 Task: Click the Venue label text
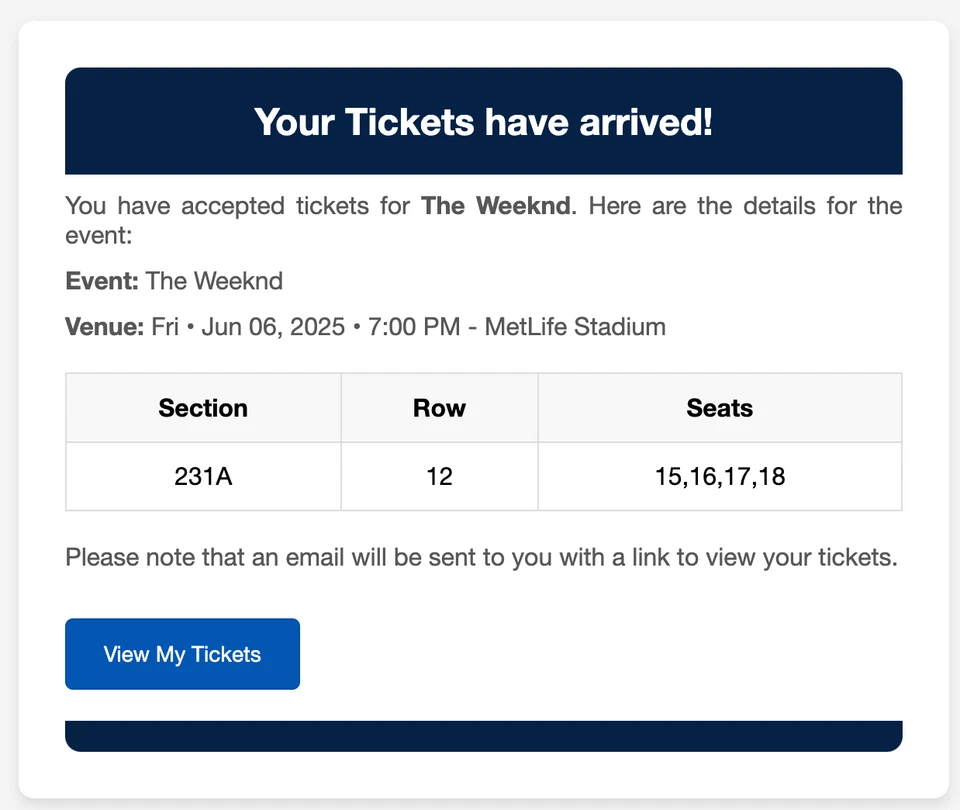[103, 326]
